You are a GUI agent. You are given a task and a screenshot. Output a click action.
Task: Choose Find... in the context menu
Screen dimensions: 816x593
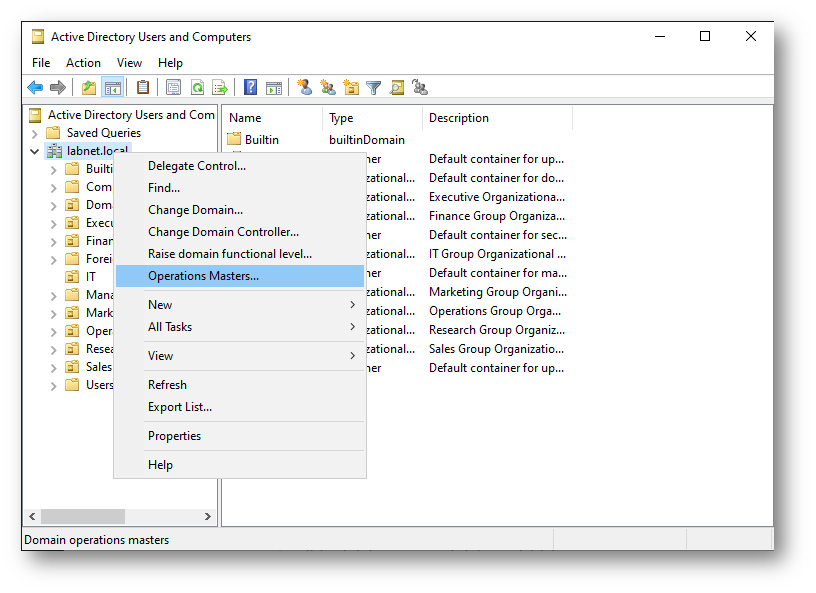tap(240, 188)
